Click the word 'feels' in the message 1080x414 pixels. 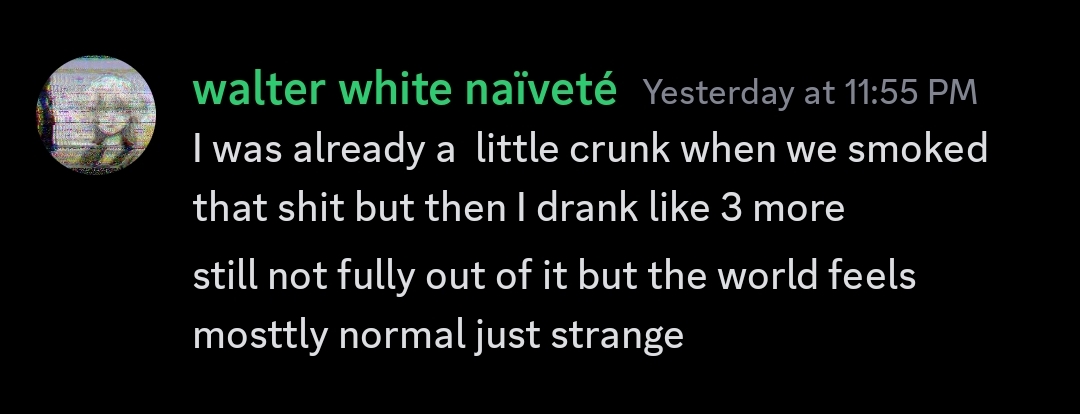[x=876, y=276]
